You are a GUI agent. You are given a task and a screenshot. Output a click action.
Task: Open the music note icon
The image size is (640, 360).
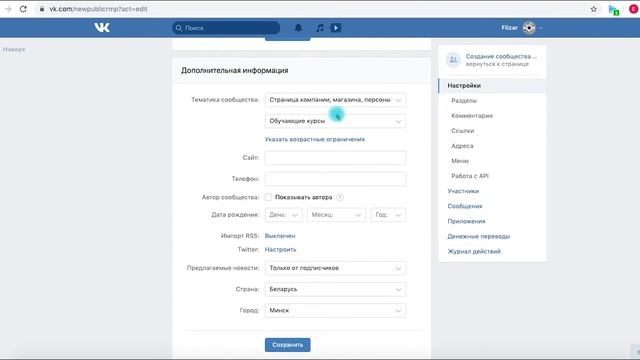pyautogui.click(x=320, y=28)
